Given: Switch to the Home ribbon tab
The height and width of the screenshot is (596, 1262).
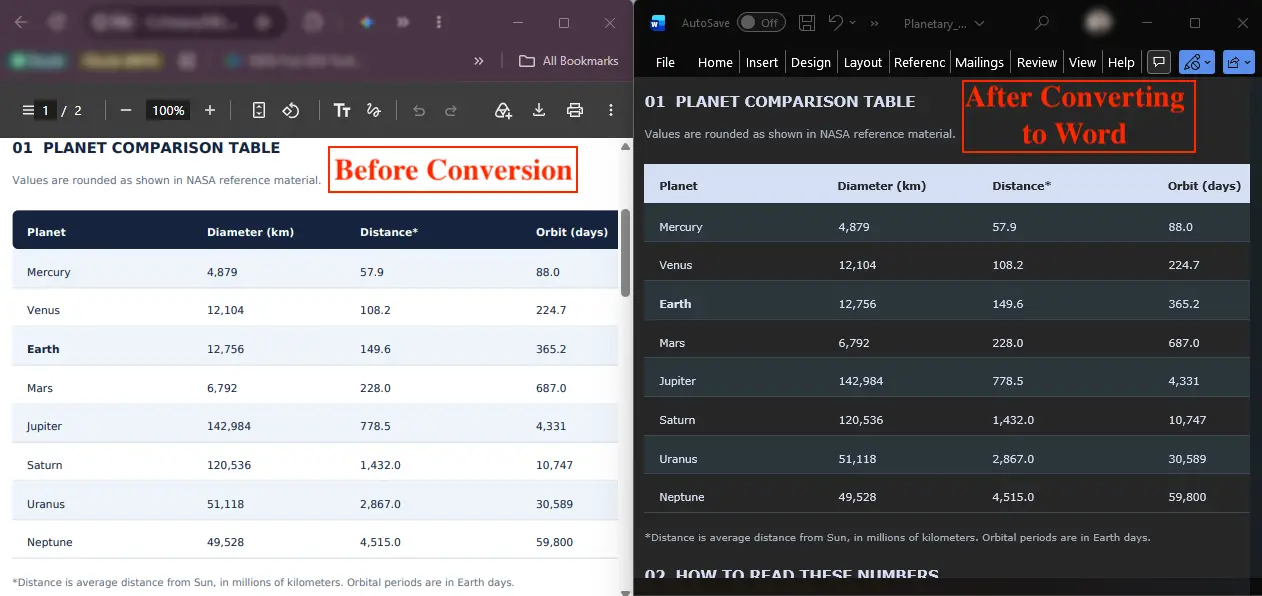Looking at the screenshot, I should click(x=715, y=62).
